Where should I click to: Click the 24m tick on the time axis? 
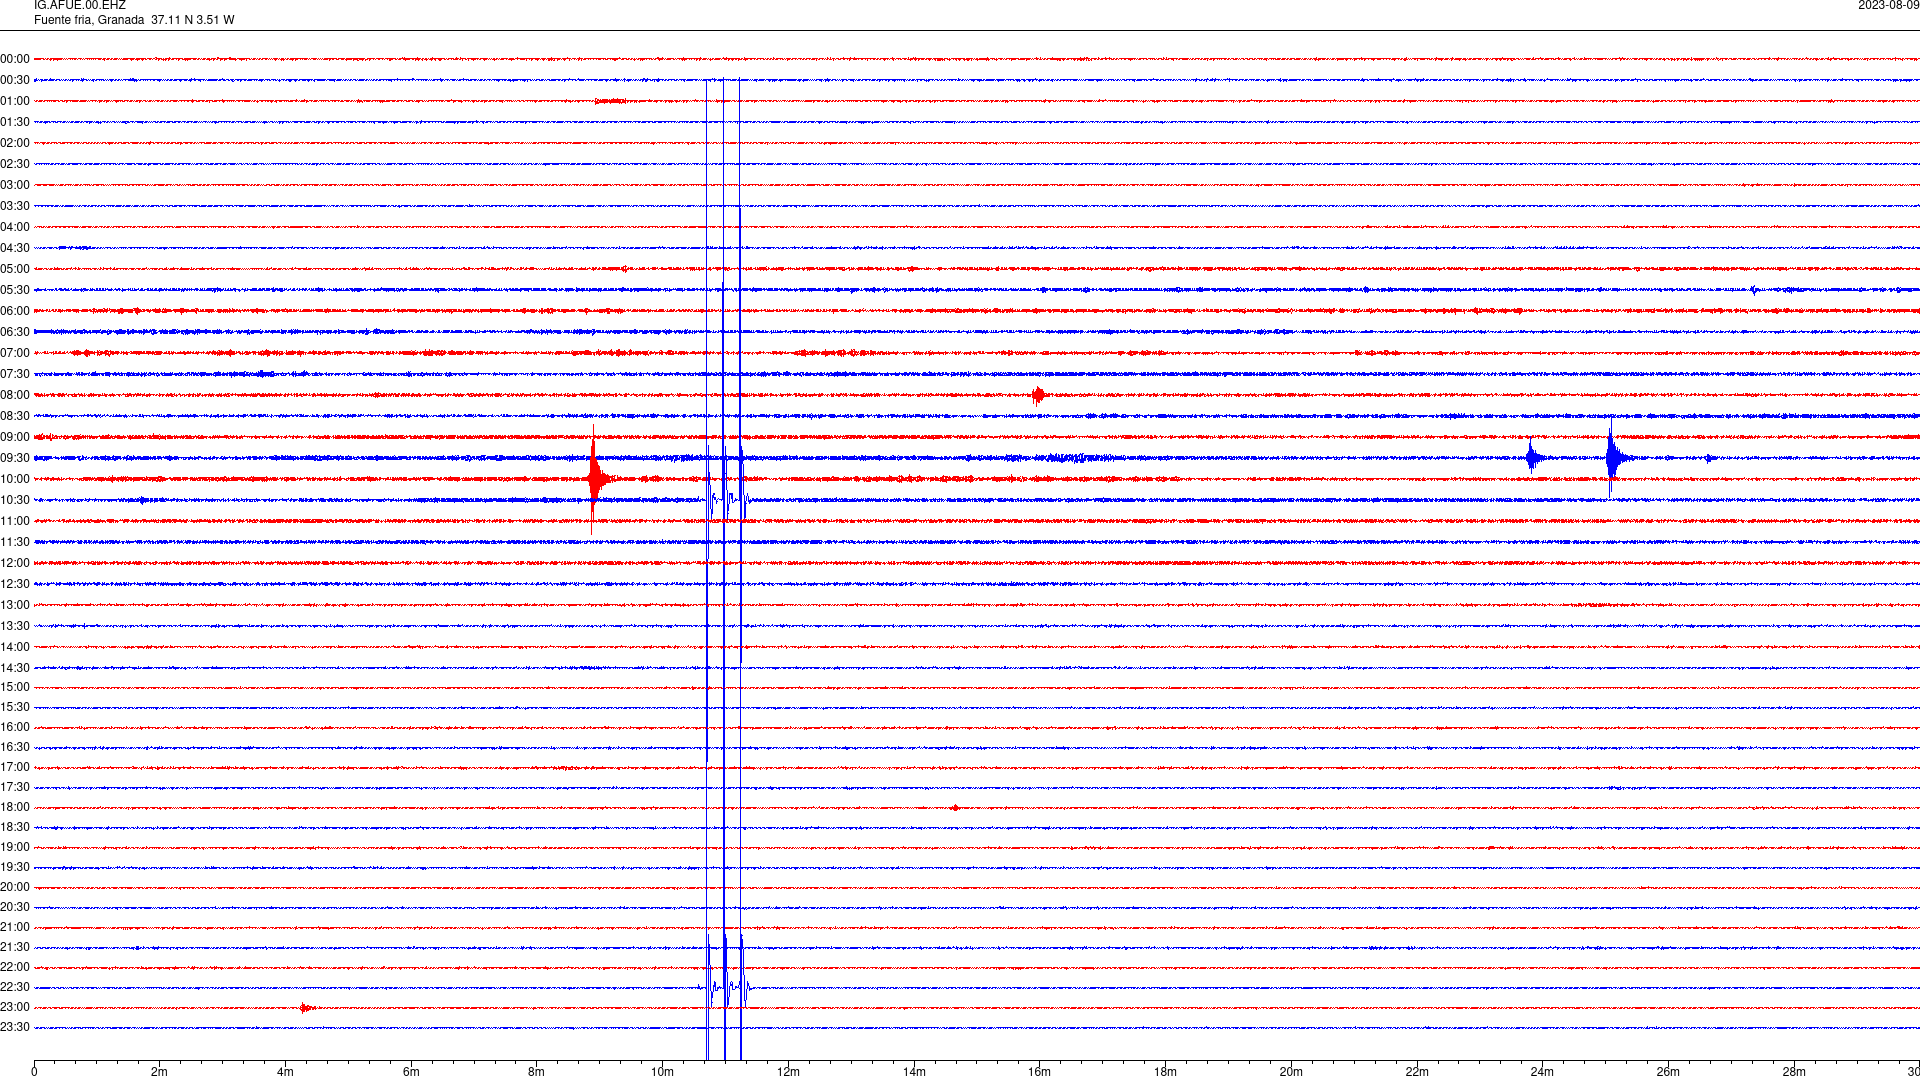click(x=1542, y=1072)
